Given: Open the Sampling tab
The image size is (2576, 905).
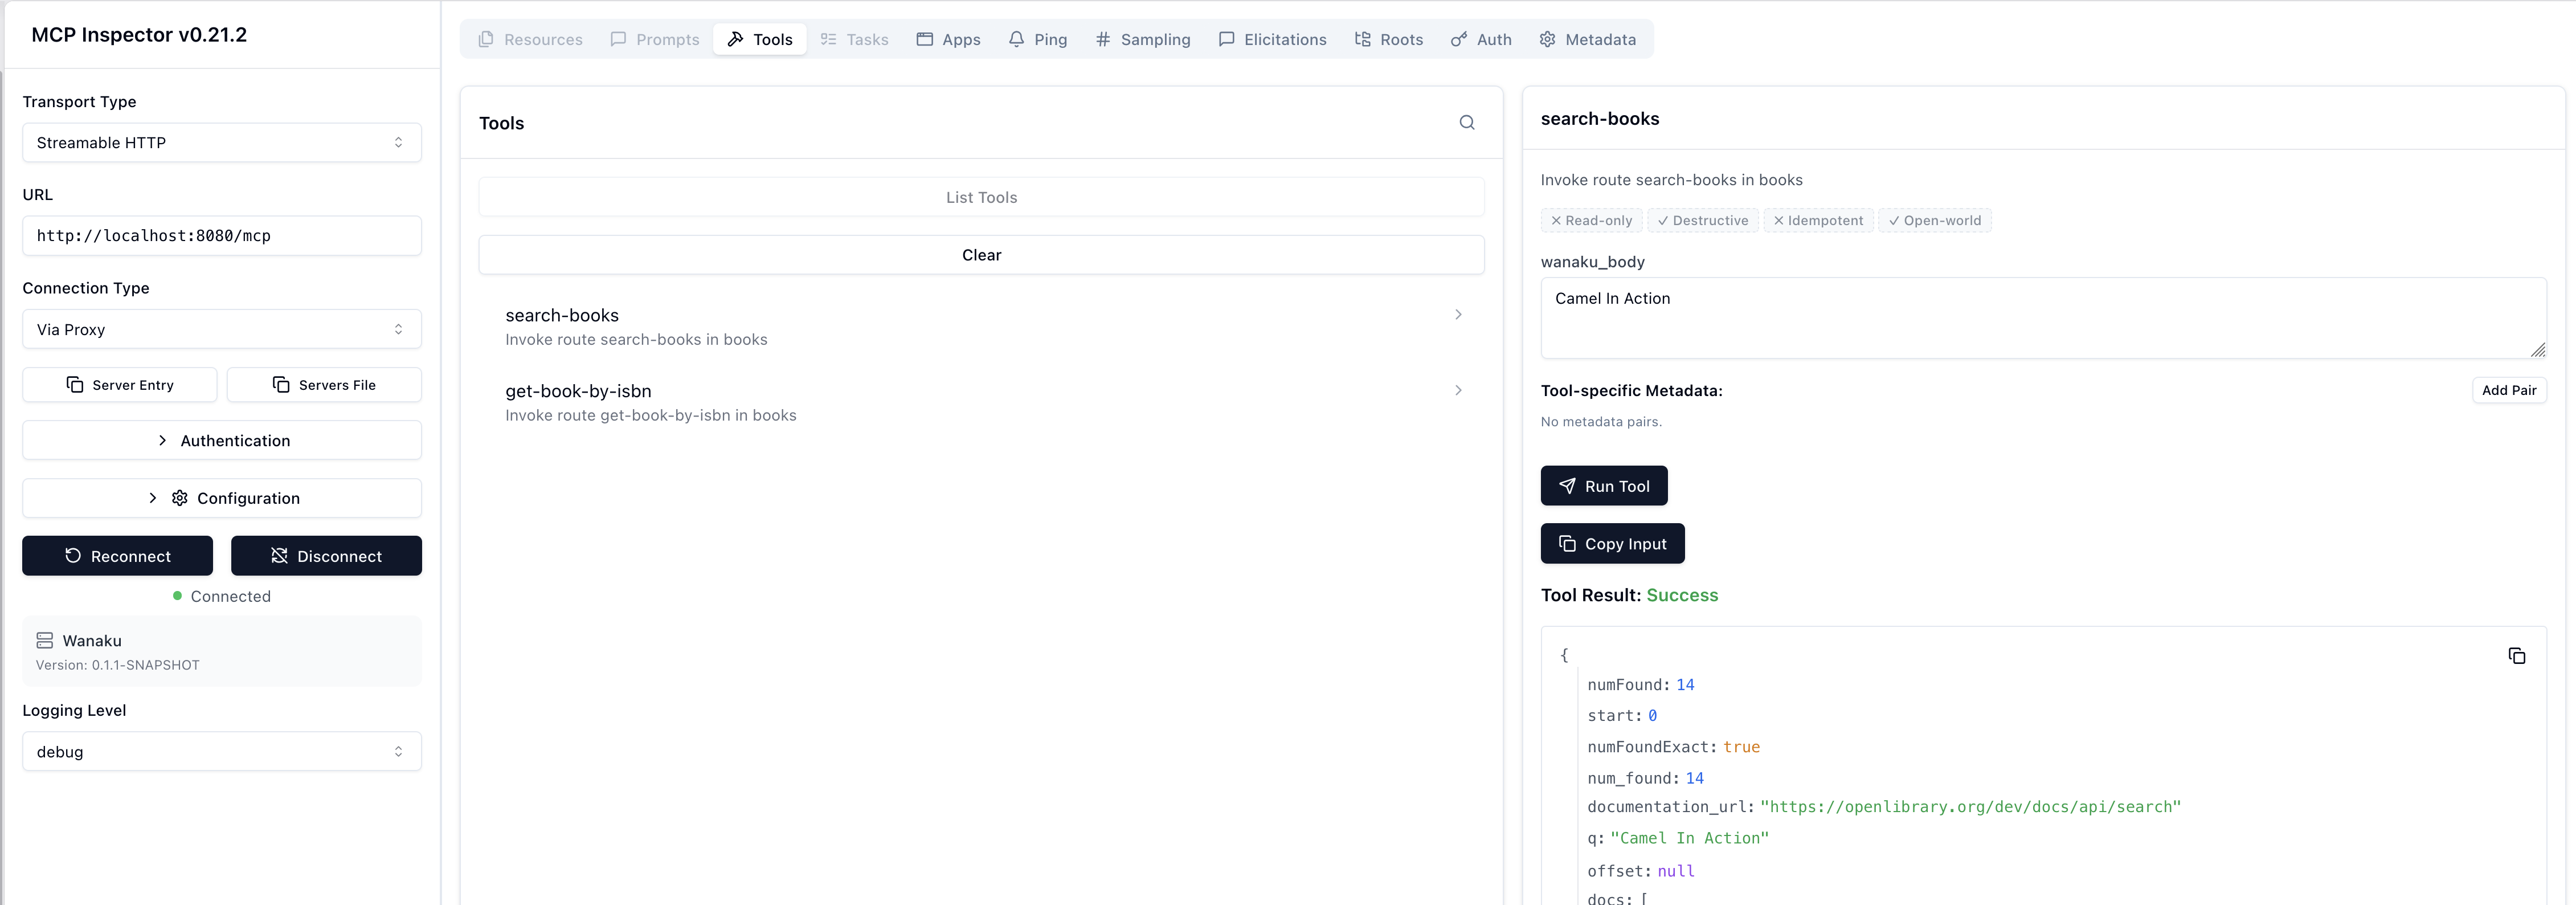Looking at the screenshot, I should [1143, 39].
